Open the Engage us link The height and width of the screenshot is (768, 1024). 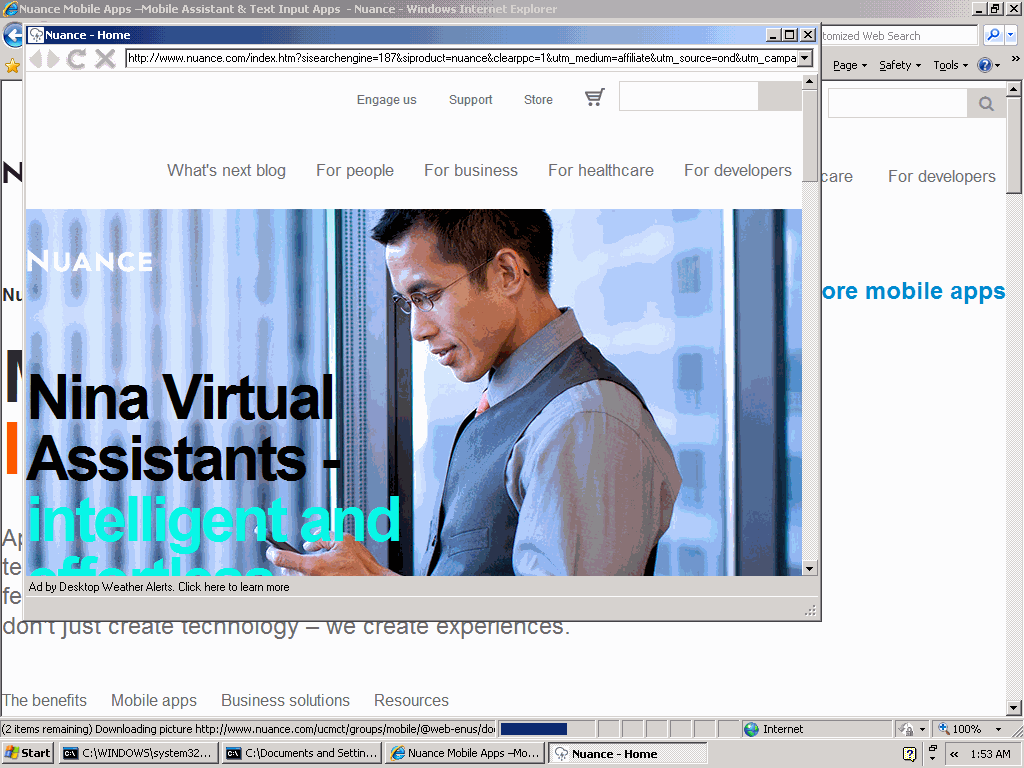pos(387,99)
